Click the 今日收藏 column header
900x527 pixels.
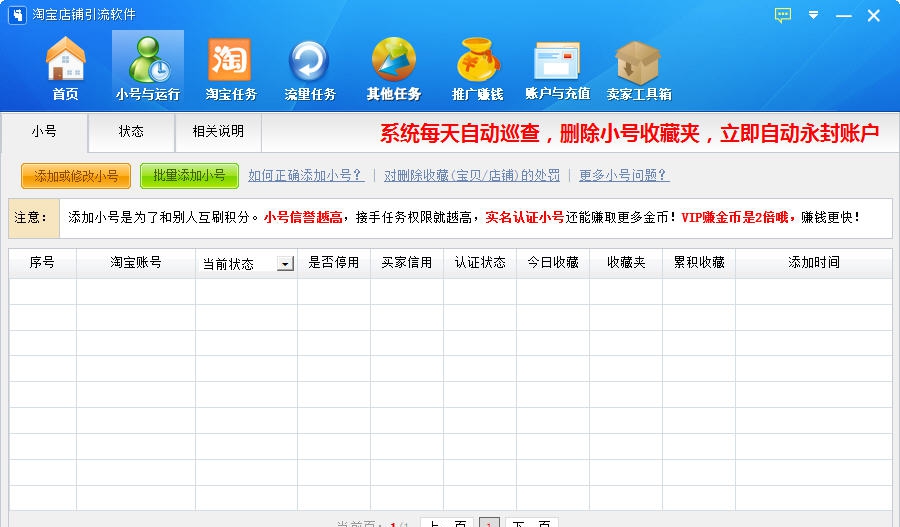(553, 263)
